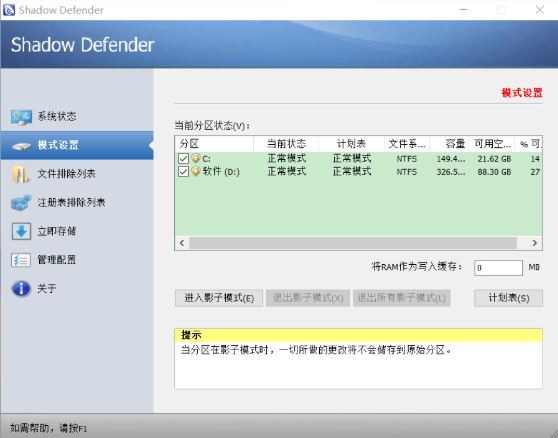Click the partition list horizontal scrollbar thumb
The image size is (558, 438).
[353, 243]
